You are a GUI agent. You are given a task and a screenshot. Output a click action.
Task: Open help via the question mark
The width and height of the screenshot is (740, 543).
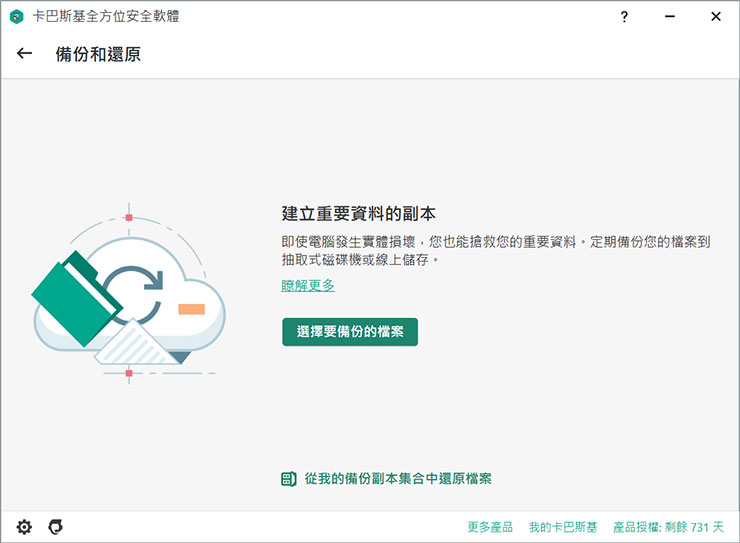click(x=624, y=17)
